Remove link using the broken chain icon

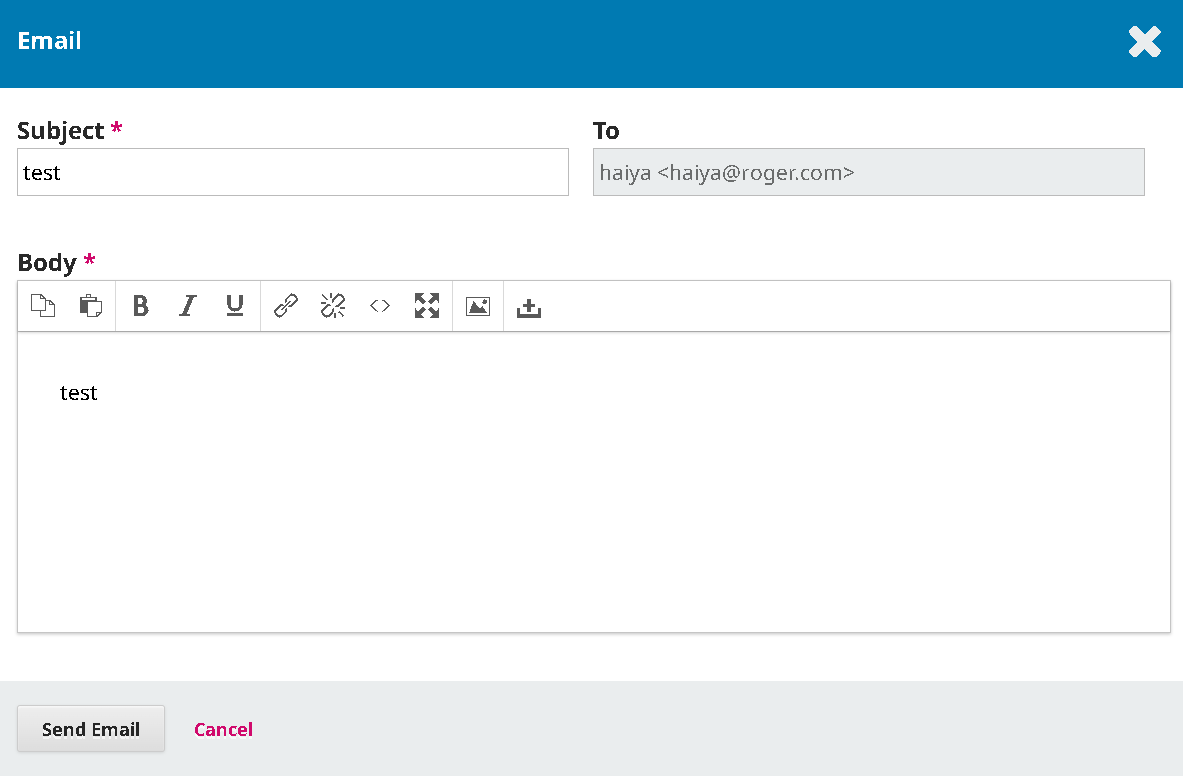333,306
